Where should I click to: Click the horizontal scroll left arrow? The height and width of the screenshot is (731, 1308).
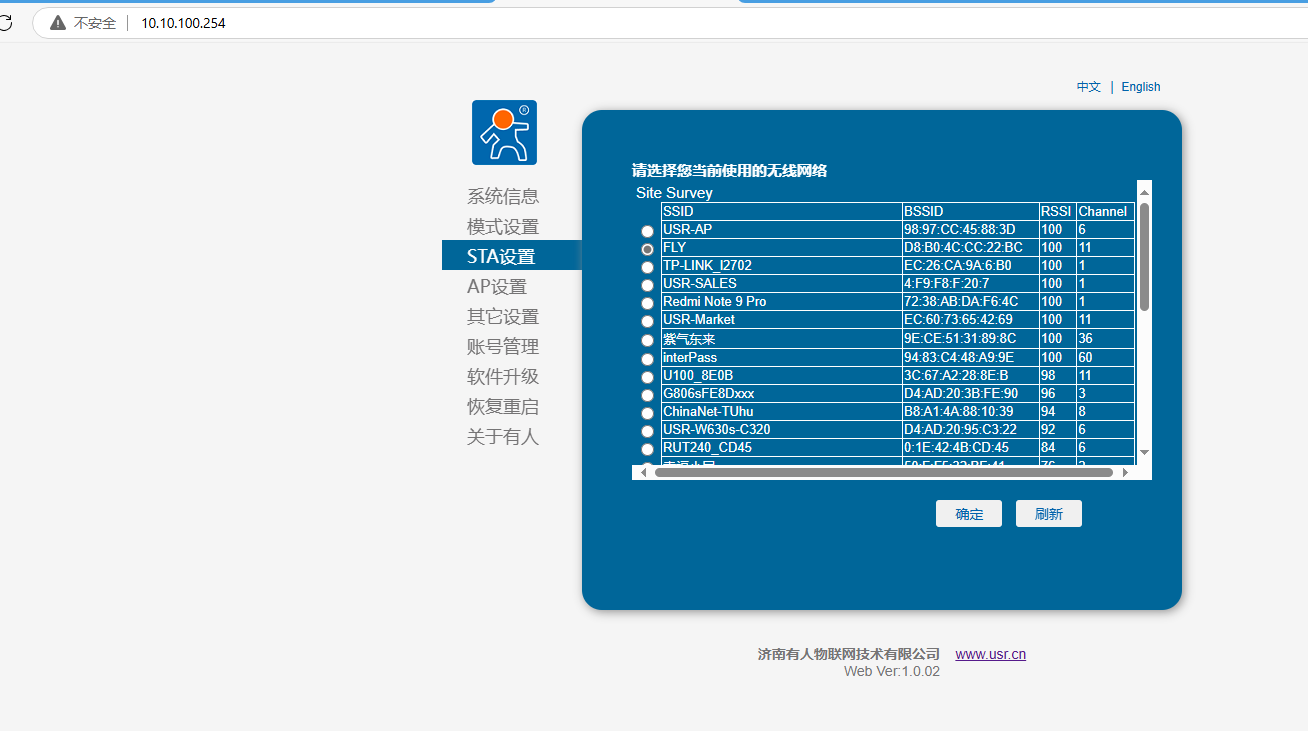tap(643, 472)
